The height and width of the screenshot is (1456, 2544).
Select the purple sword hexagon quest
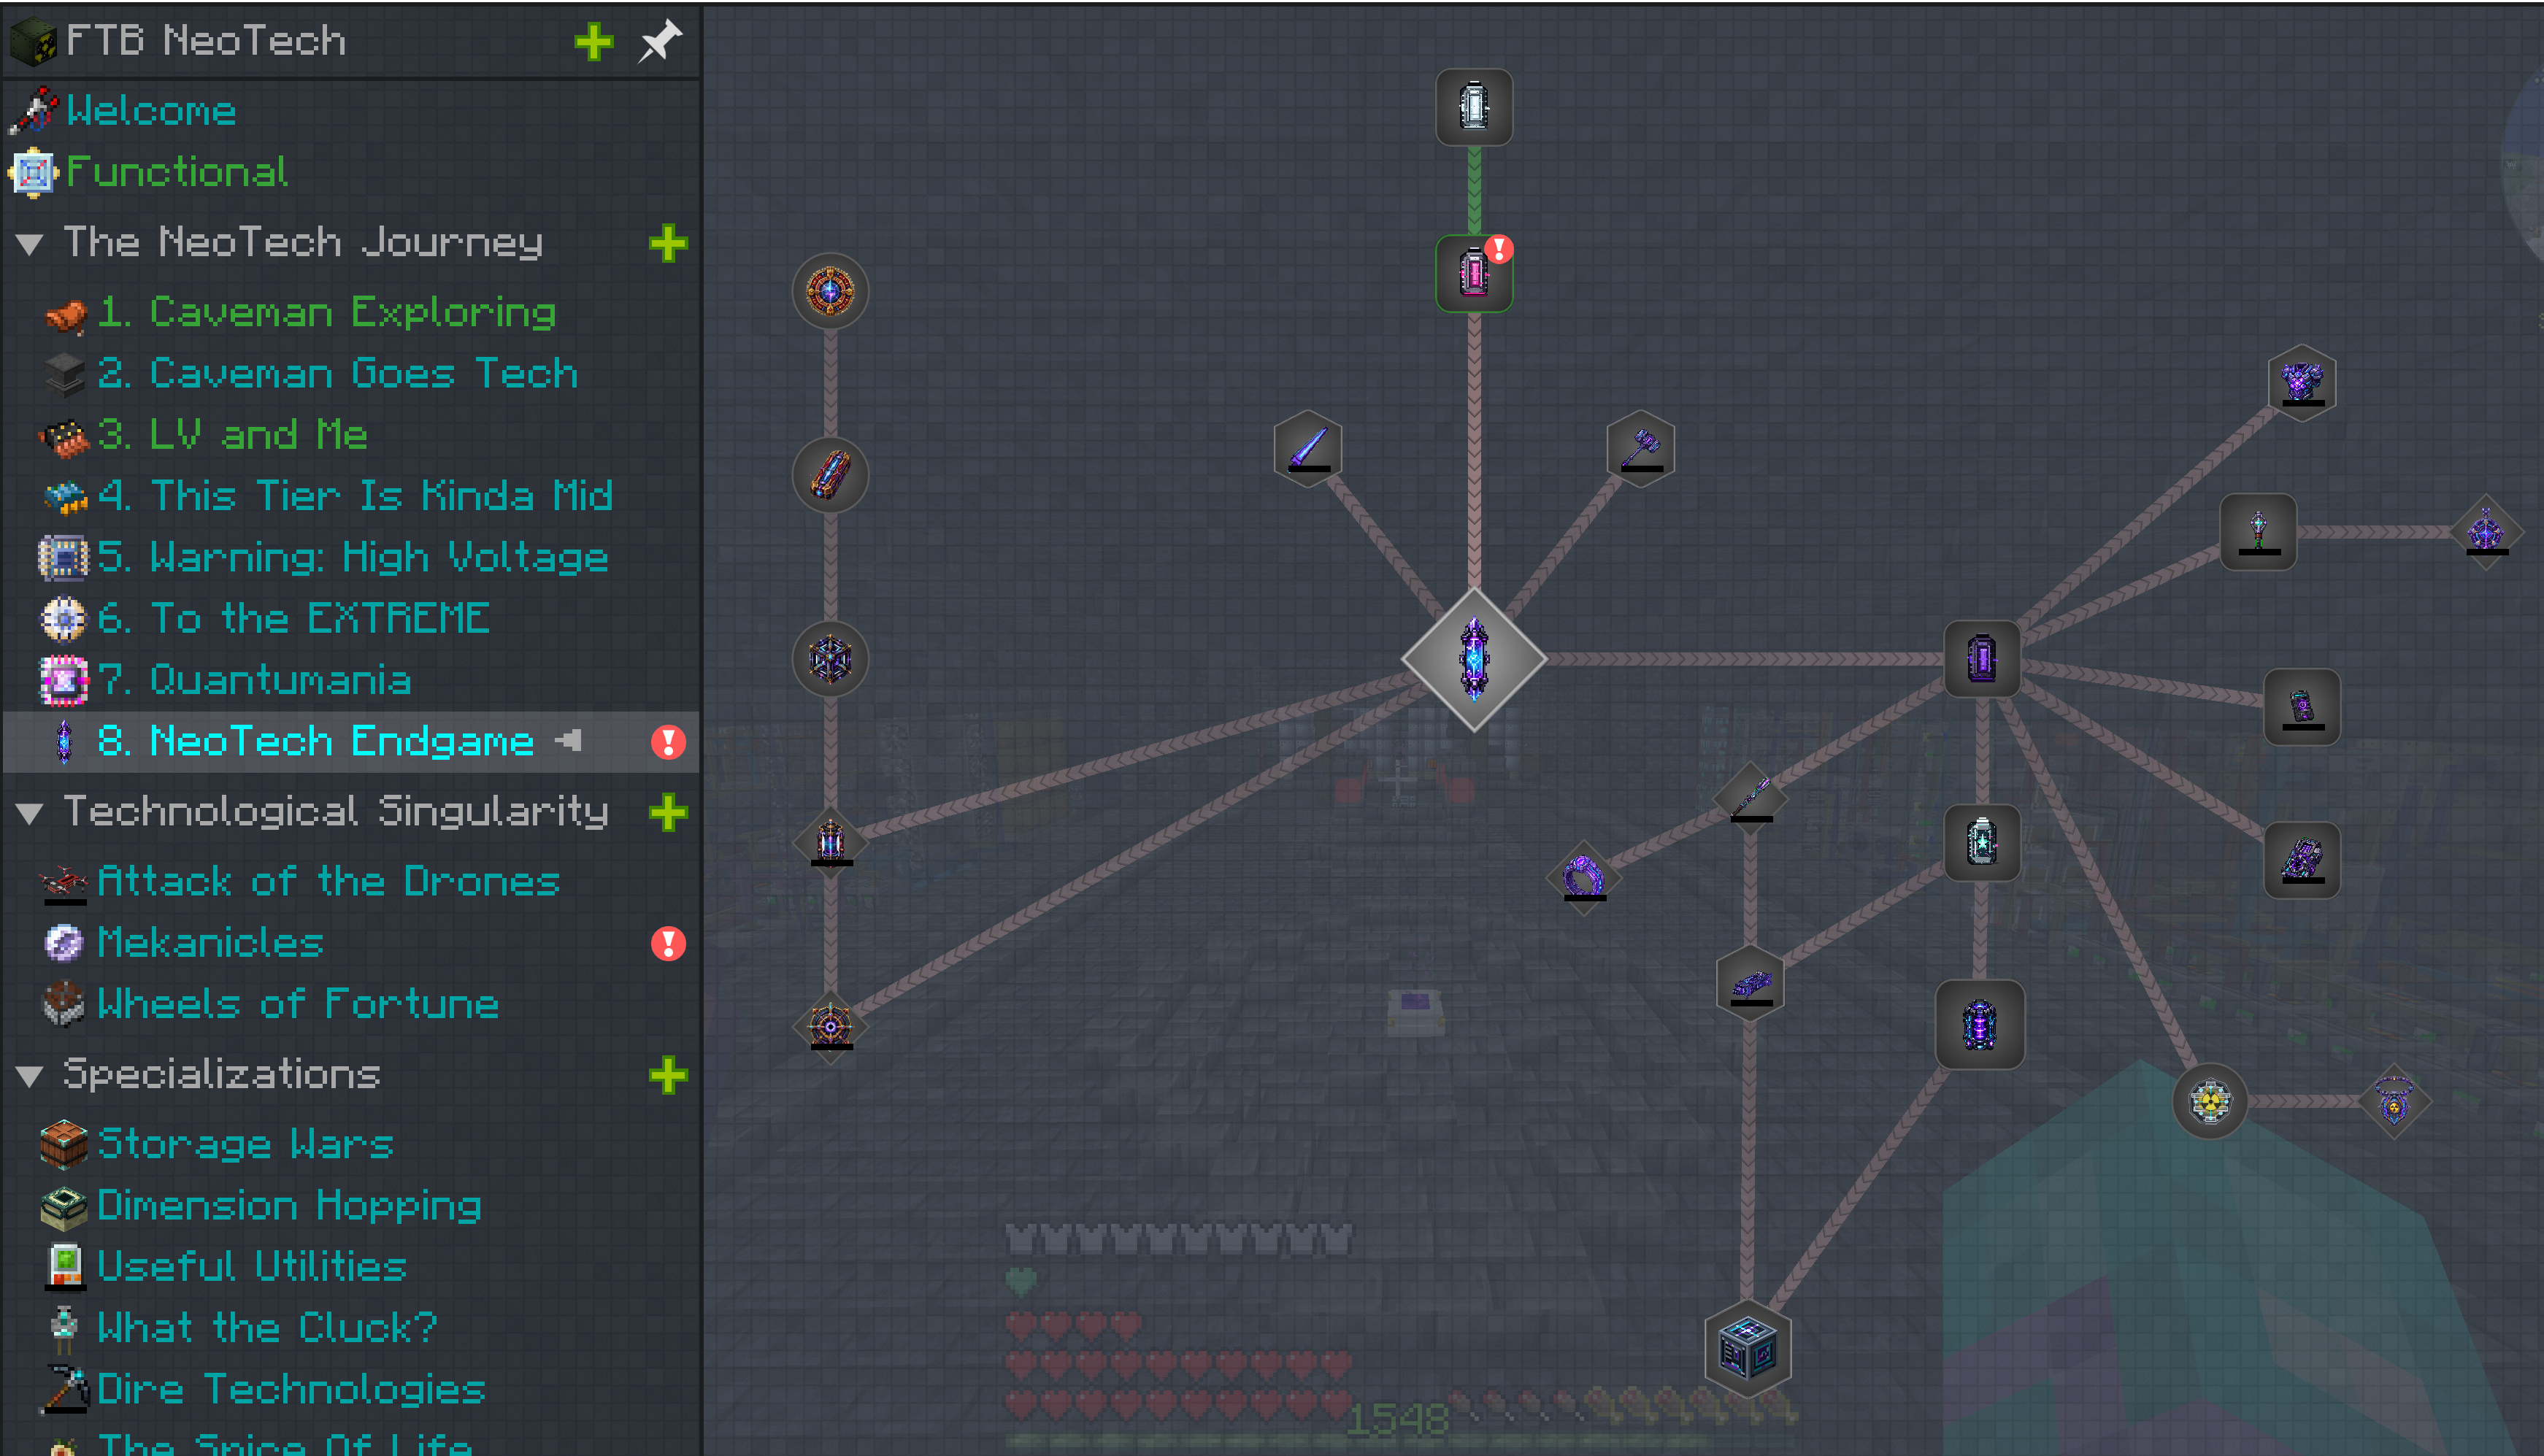click(x=1308, y=448)
